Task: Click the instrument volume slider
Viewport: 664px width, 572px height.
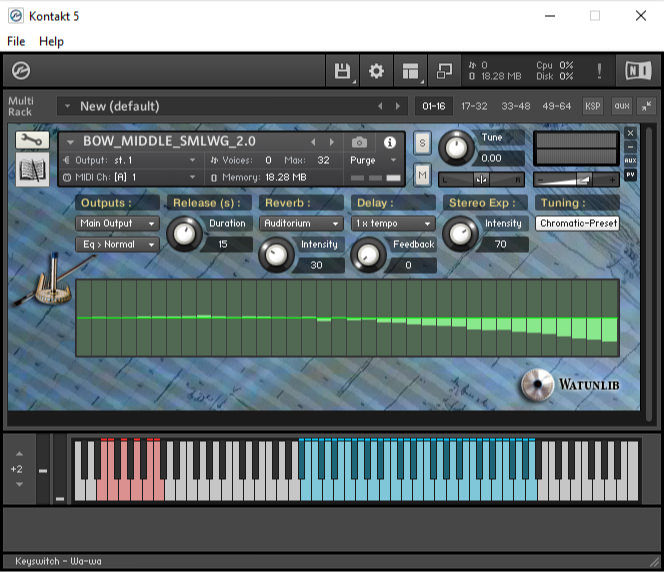Action: coord(576,180)
